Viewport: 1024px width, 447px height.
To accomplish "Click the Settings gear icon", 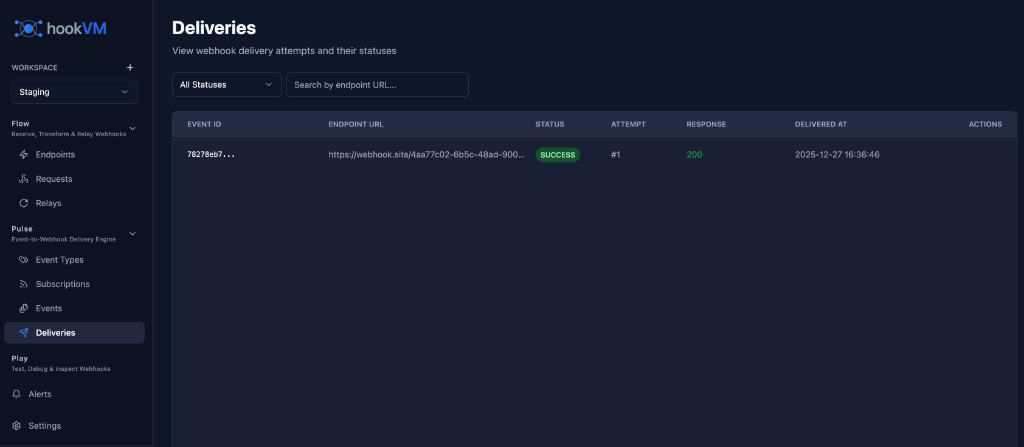I will click(x=16, y=426).
